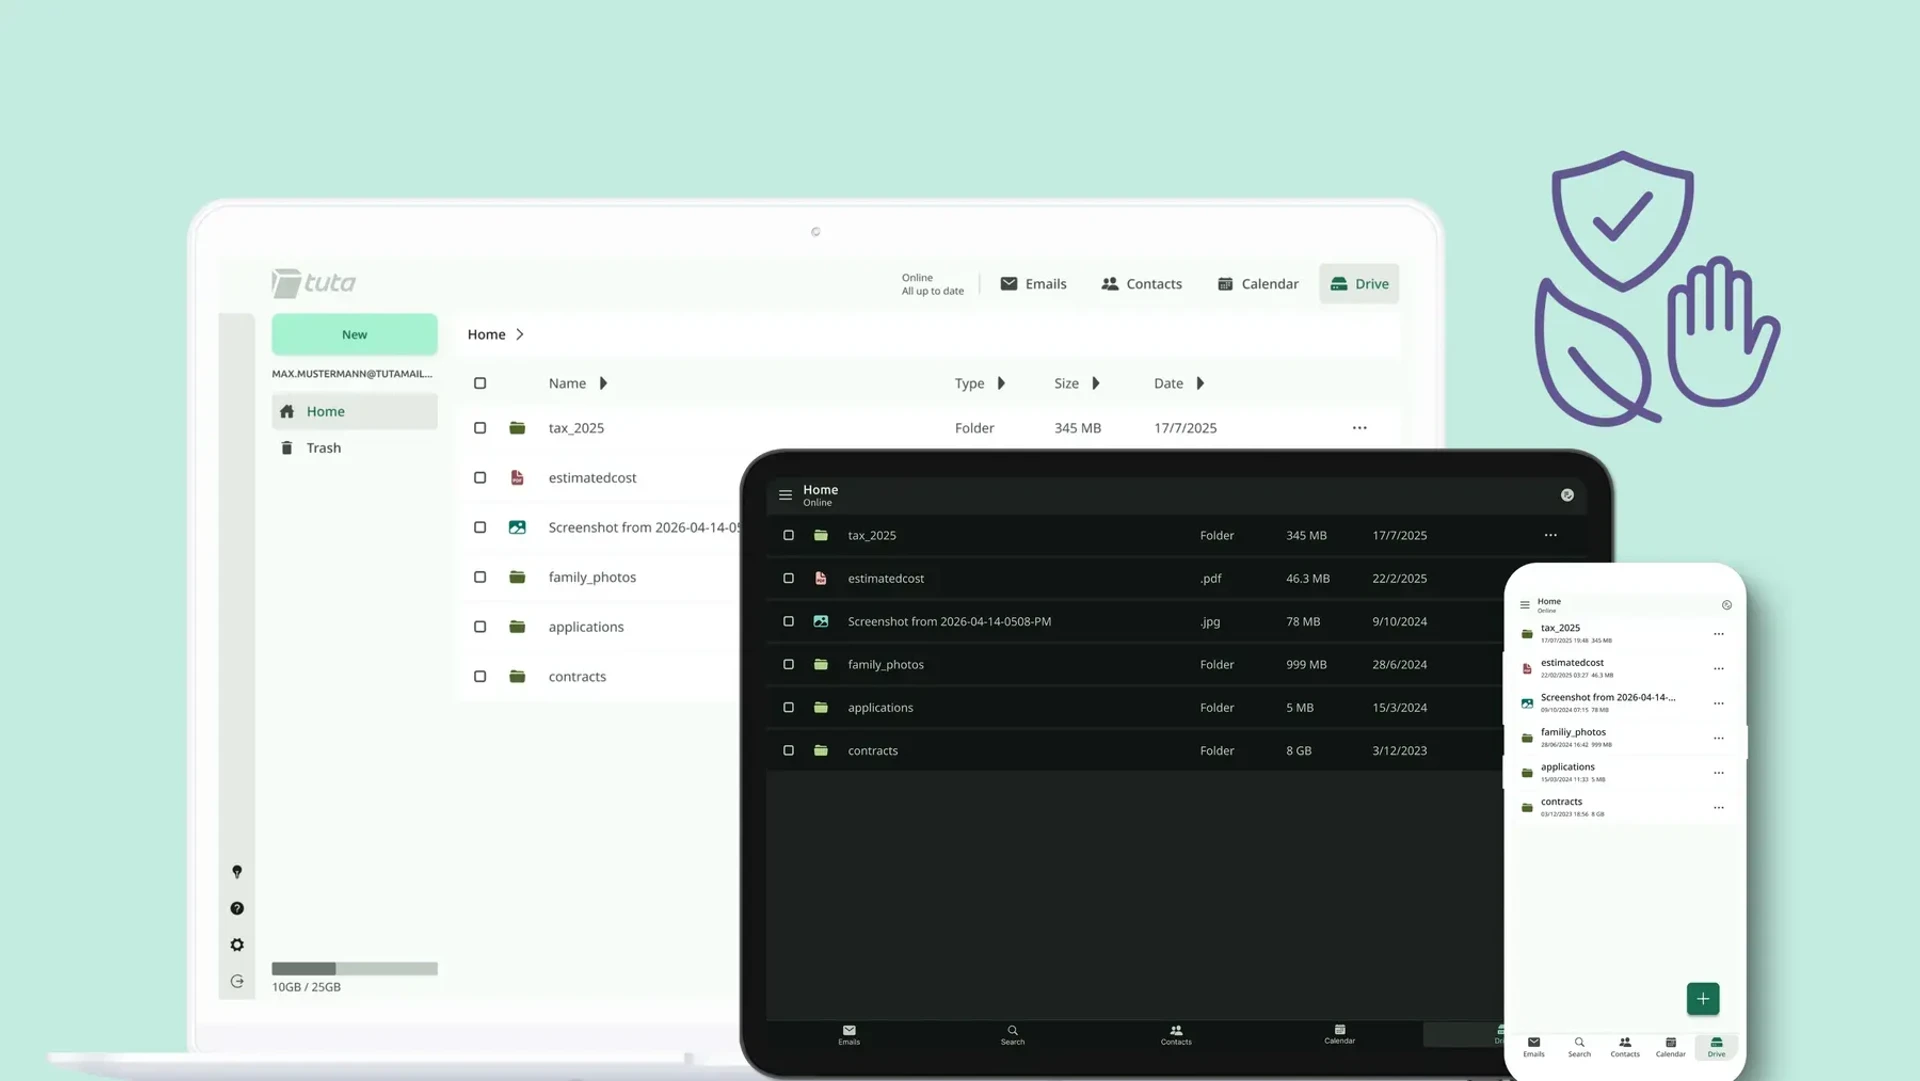Image resolution: width=1920 pixels, height=1081 pixels.
Task: Select the checkbox for estimatedcost file
Action: [480, 477]
